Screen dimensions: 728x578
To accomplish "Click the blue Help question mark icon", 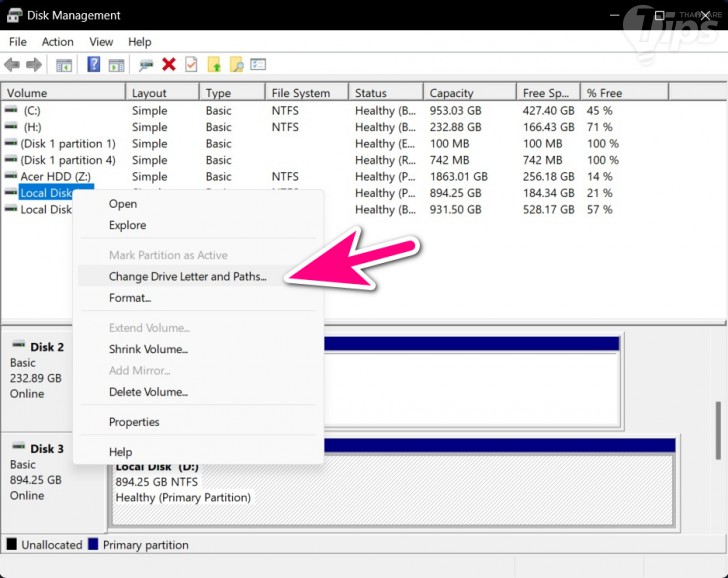I will [x=93, y=65].
